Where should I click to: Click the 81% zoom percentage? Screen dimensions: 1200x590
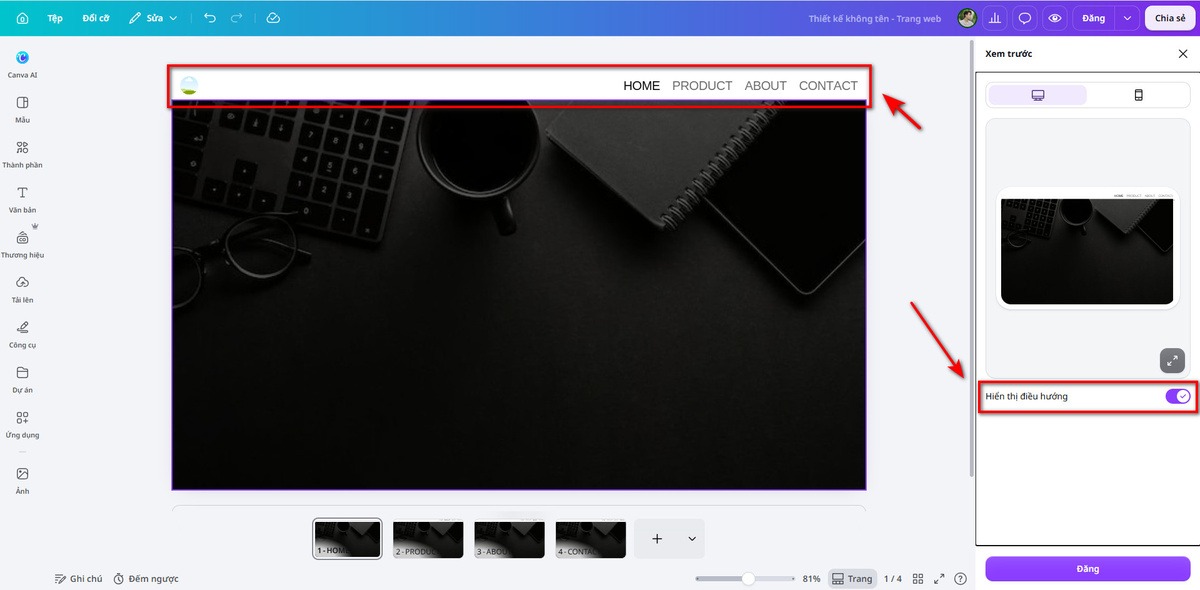tap(811, 579)
